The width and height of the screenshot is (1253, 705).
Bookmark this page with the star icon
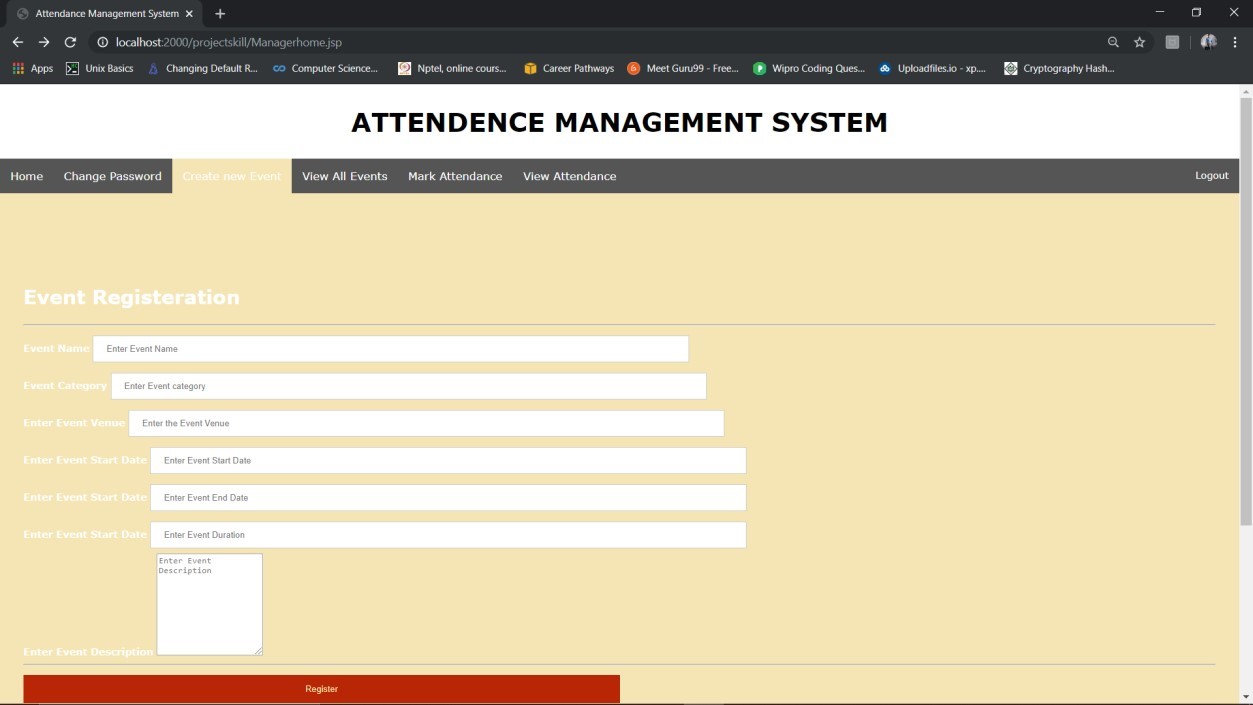pos(1139,42)
